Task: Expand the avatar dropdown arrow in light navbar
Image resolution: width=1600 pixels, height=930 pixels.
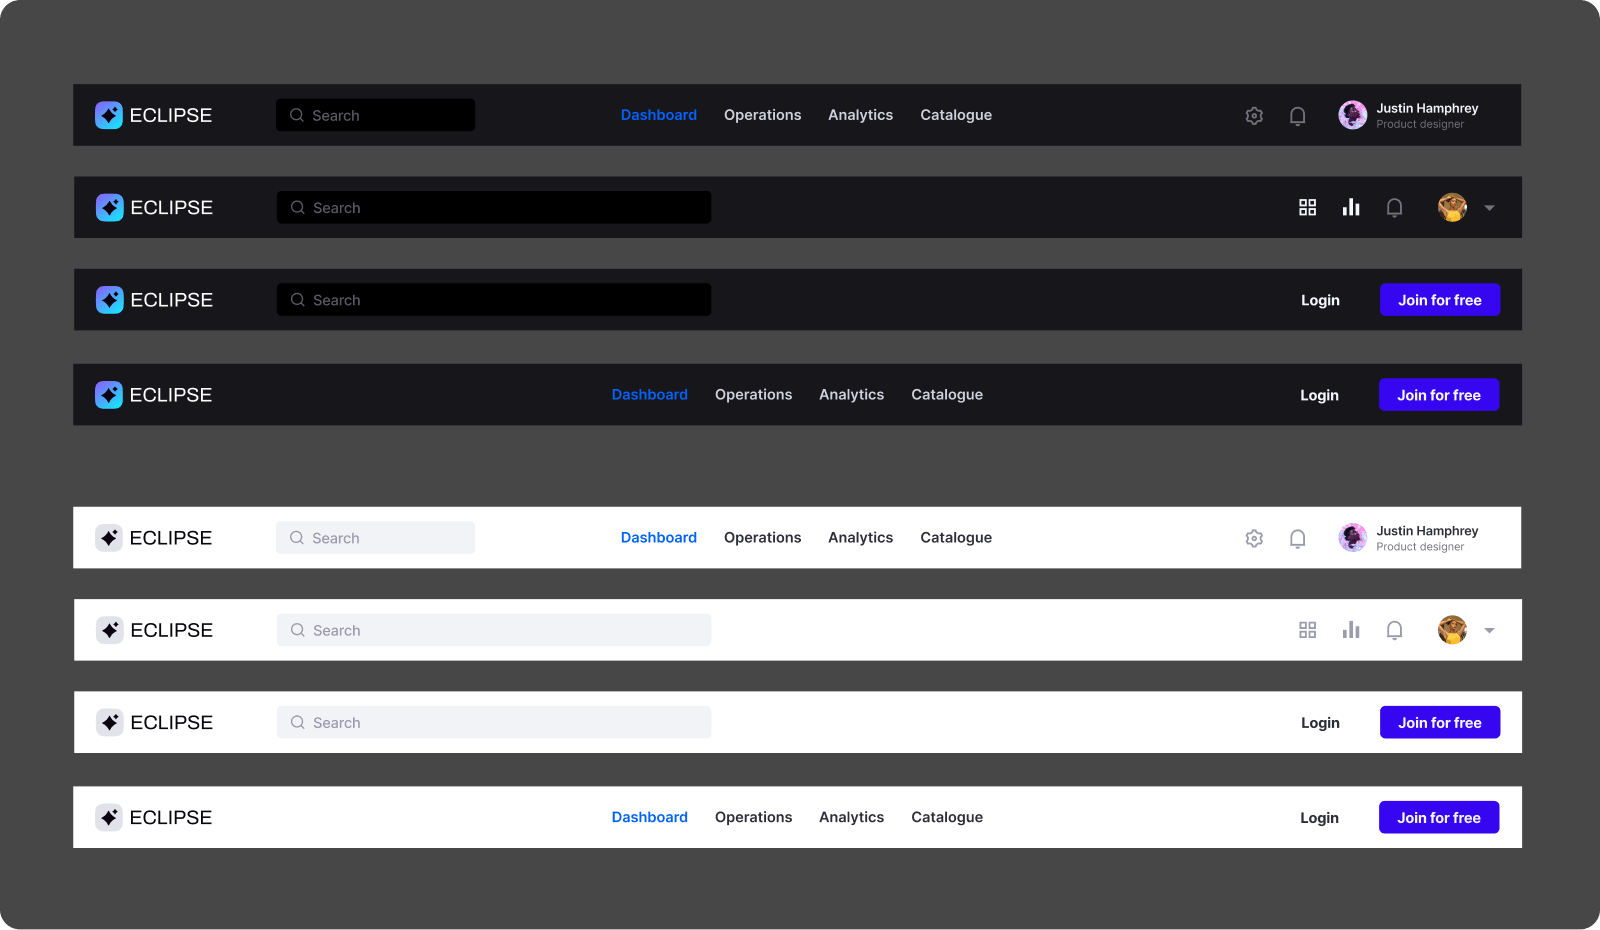Action: [1489, 631]
